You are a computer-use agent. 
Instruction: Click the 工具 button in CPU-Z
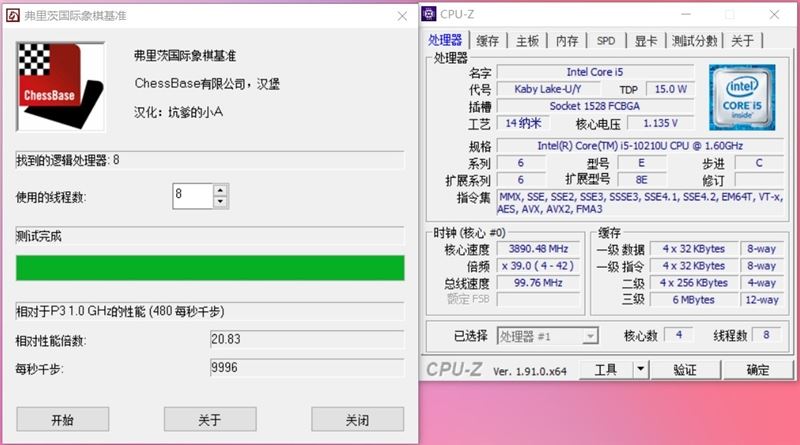click(x=606, y=370)
